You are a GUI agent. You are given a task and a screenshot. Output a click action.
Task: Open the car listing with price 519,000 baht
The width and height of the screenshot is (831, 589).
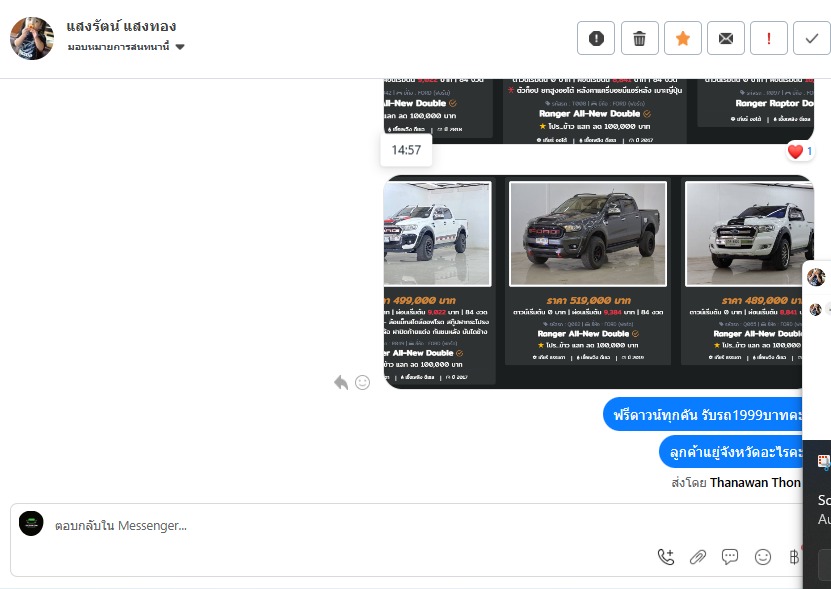click(588, 271)
